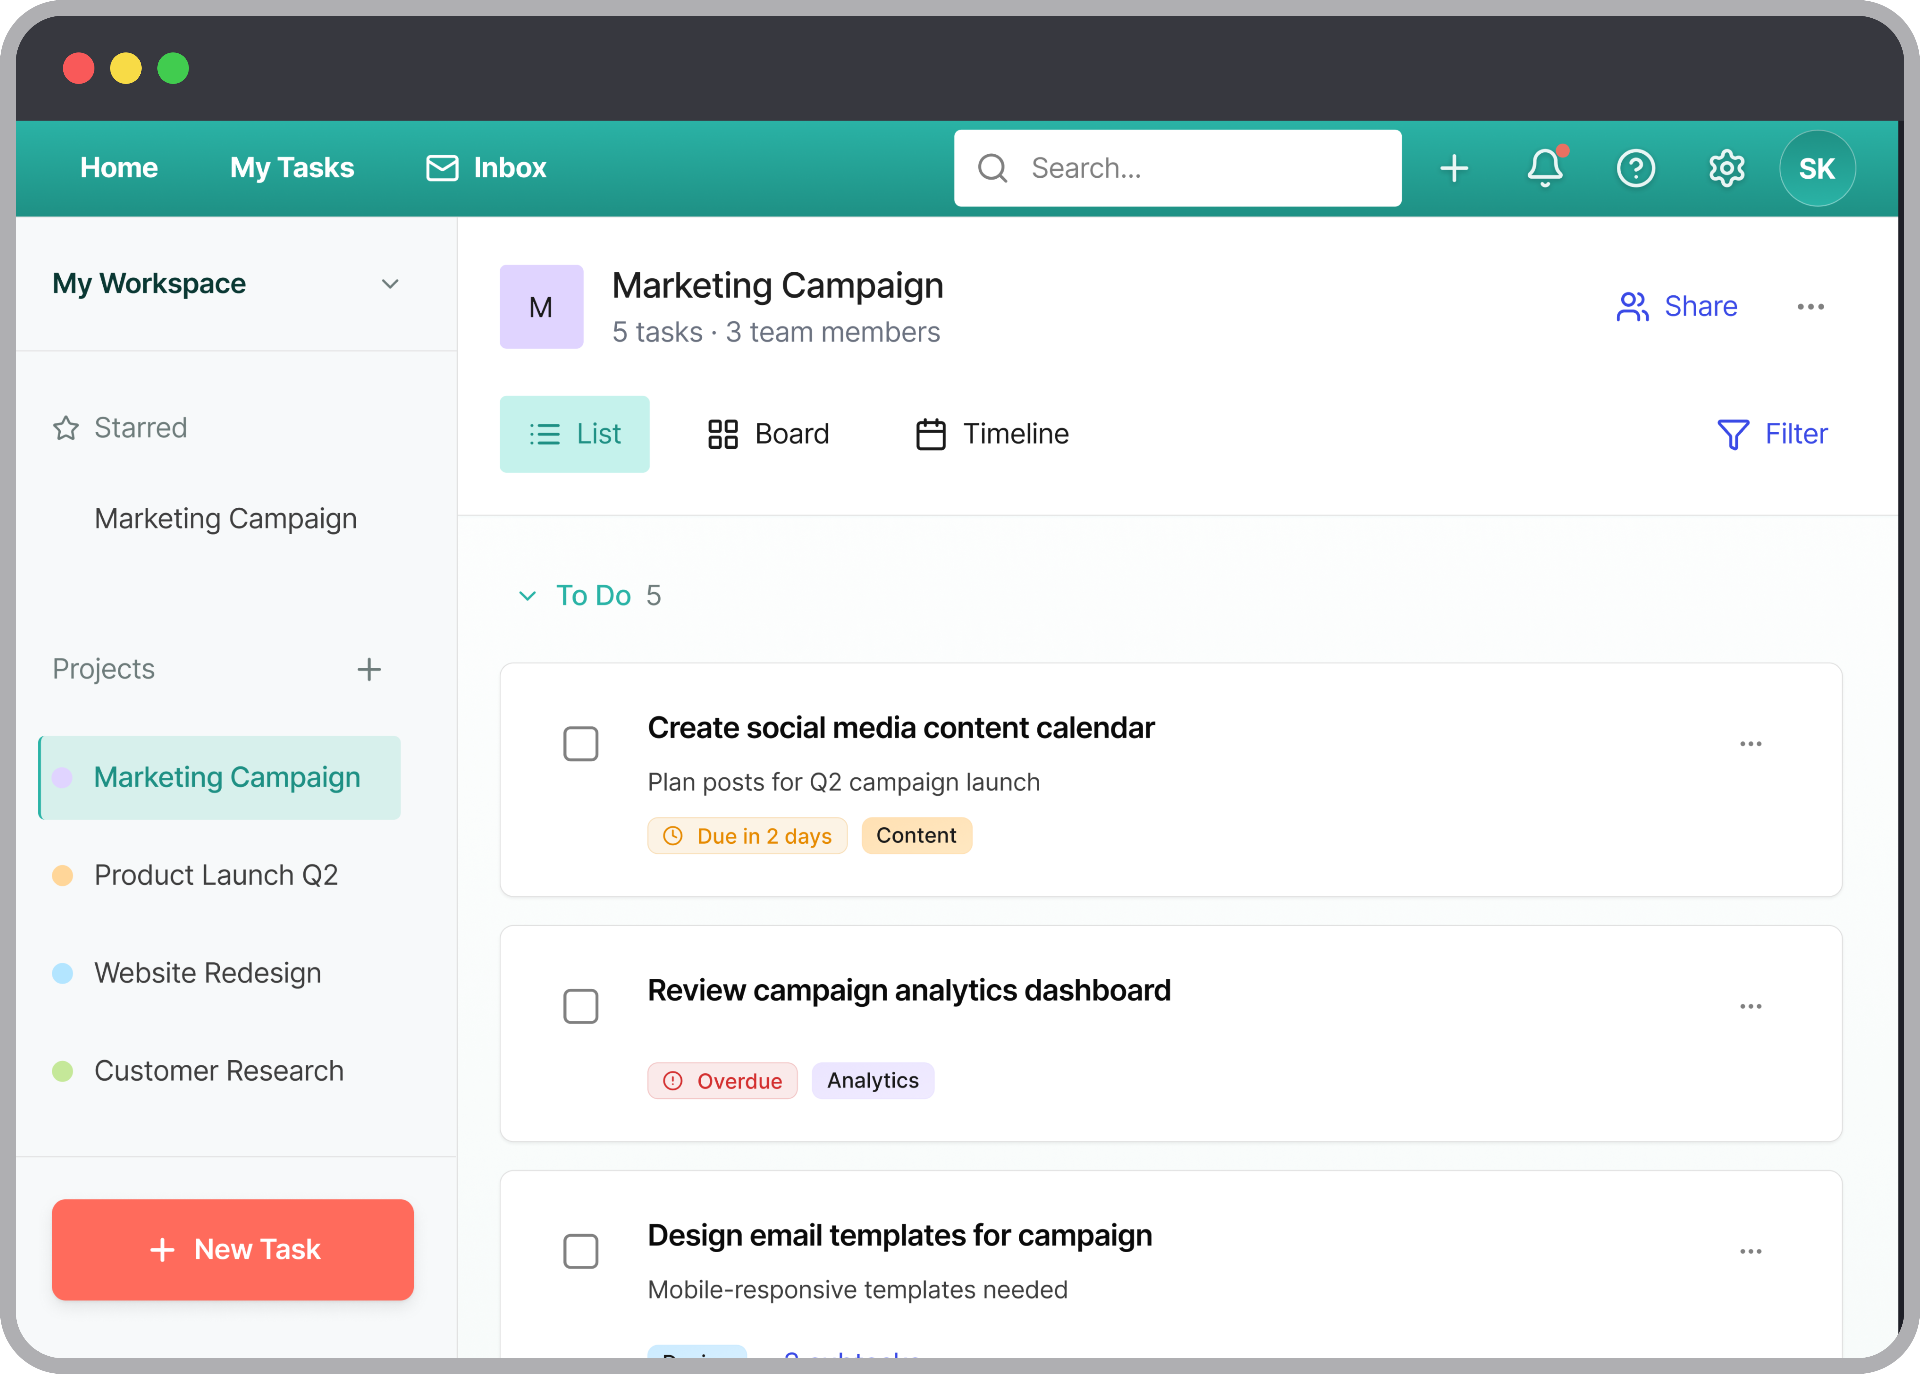The width and height of the screenshot is (1920, 1374).
Task: Click the Starred section label
Action: (141, 428)
